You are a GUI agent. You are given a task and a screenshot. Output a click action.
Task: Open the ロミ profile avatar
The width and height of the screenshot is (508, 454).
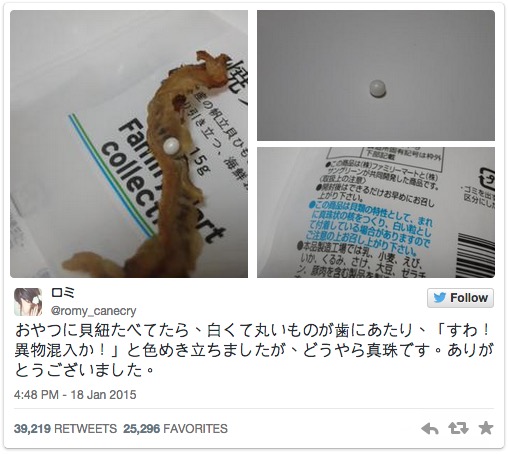(28, 302)
